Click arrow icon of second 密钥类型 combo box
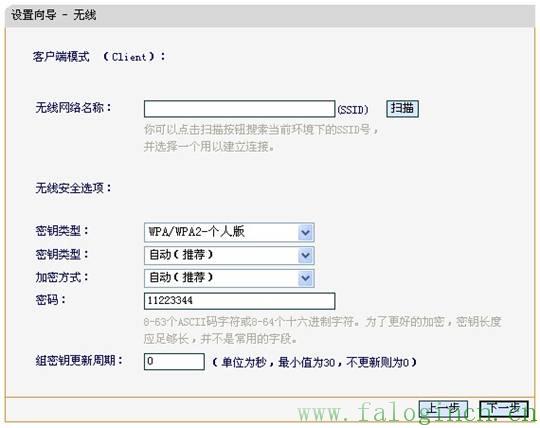 click(305, 255)
